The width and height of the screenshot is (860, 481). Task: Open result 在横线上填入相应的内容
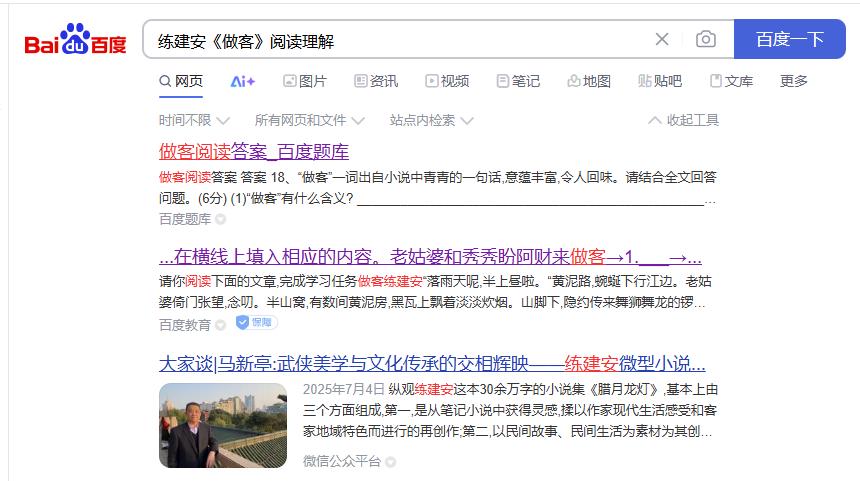[430, 257]
